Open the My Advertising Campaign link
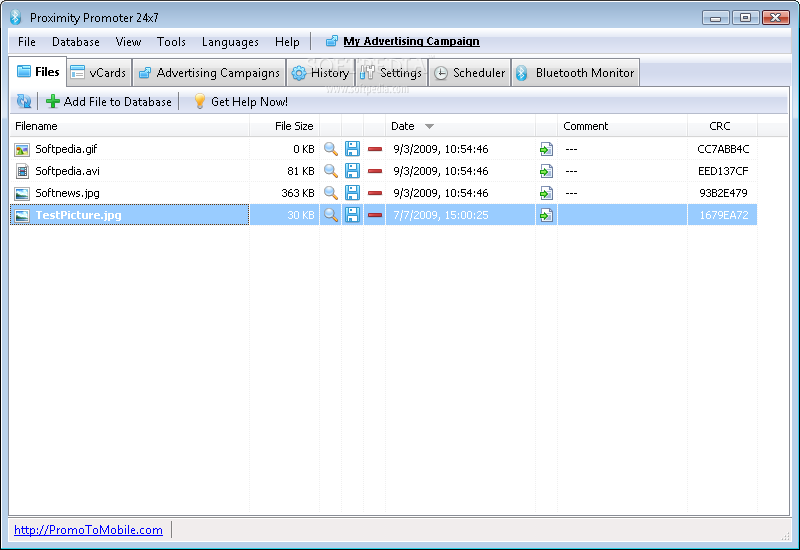800x550 pixels. 411,41
